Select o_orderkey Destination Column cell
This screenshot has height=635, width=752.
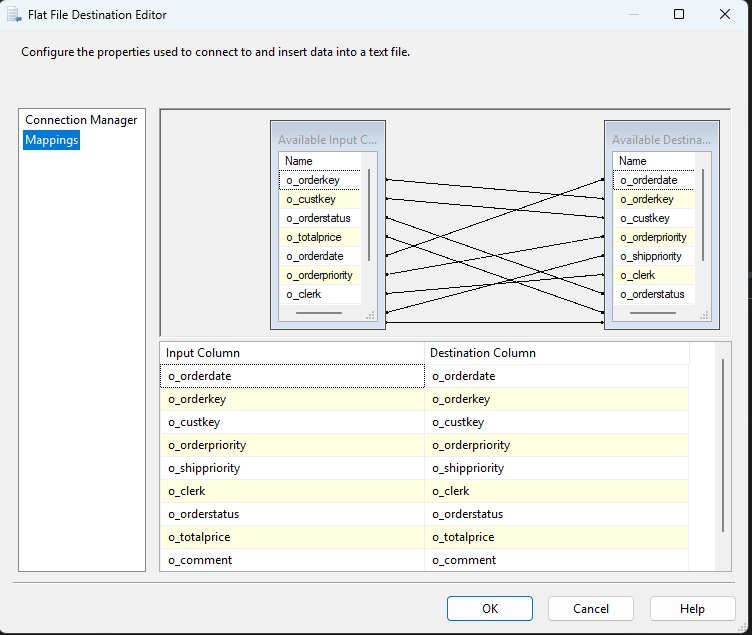557,399
